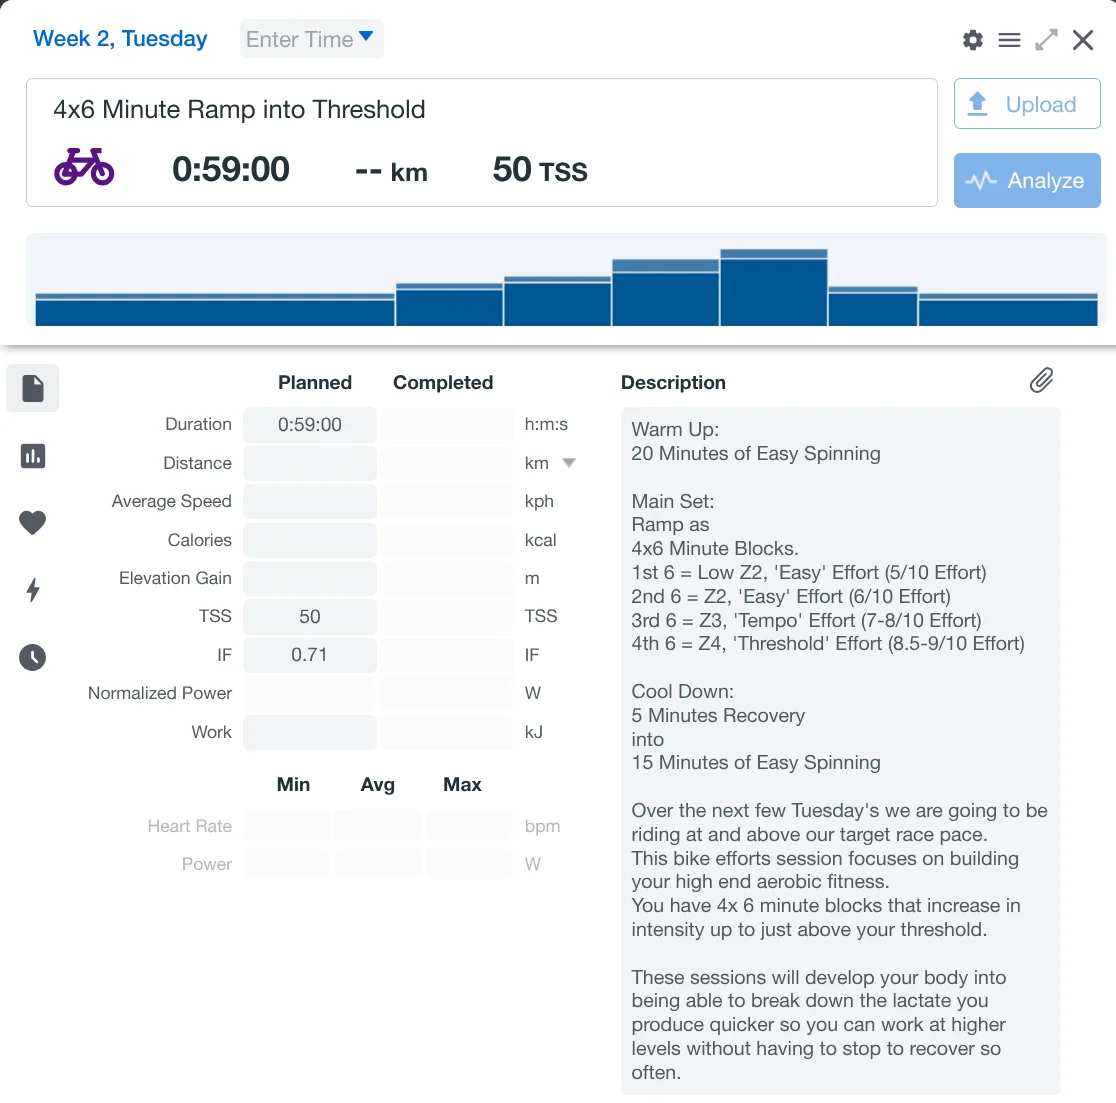Open the hamburger menu icon
The height and width of the screenshot is (1103, 1116).
[1009, 40]
